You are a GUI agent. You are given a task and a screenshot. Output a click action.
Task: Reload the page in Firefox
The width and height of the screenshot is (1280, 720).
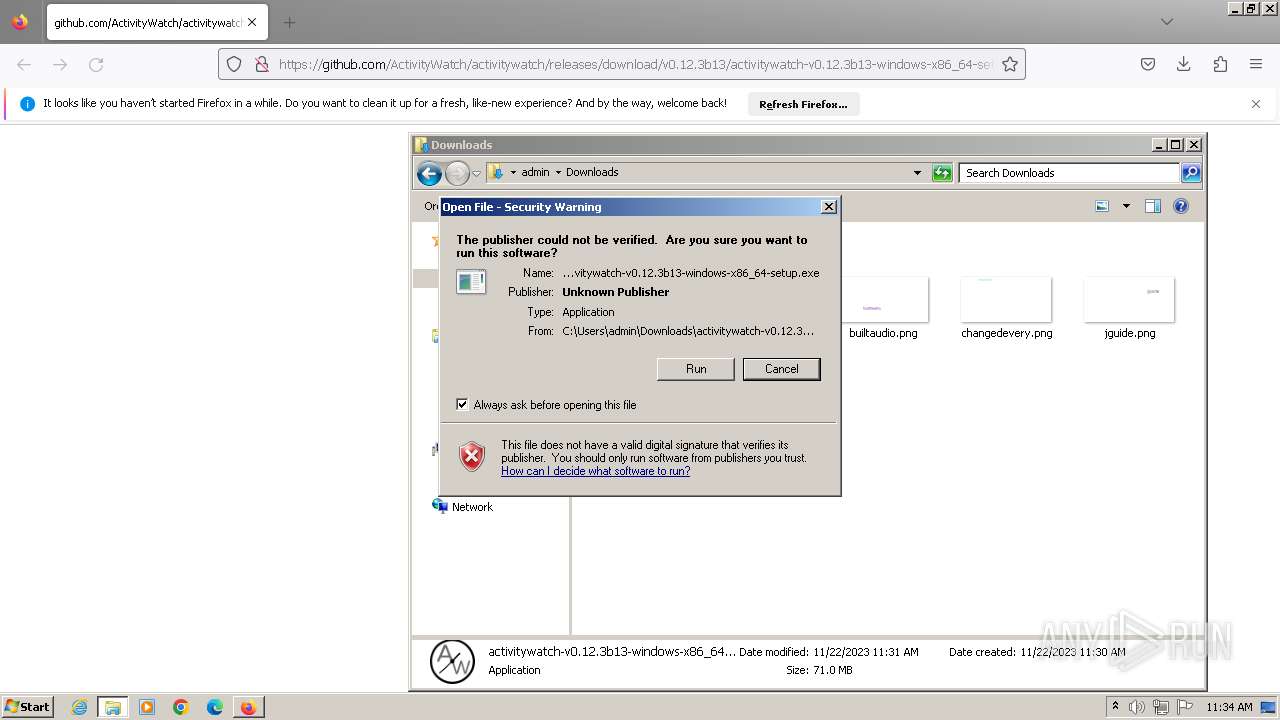96,64
